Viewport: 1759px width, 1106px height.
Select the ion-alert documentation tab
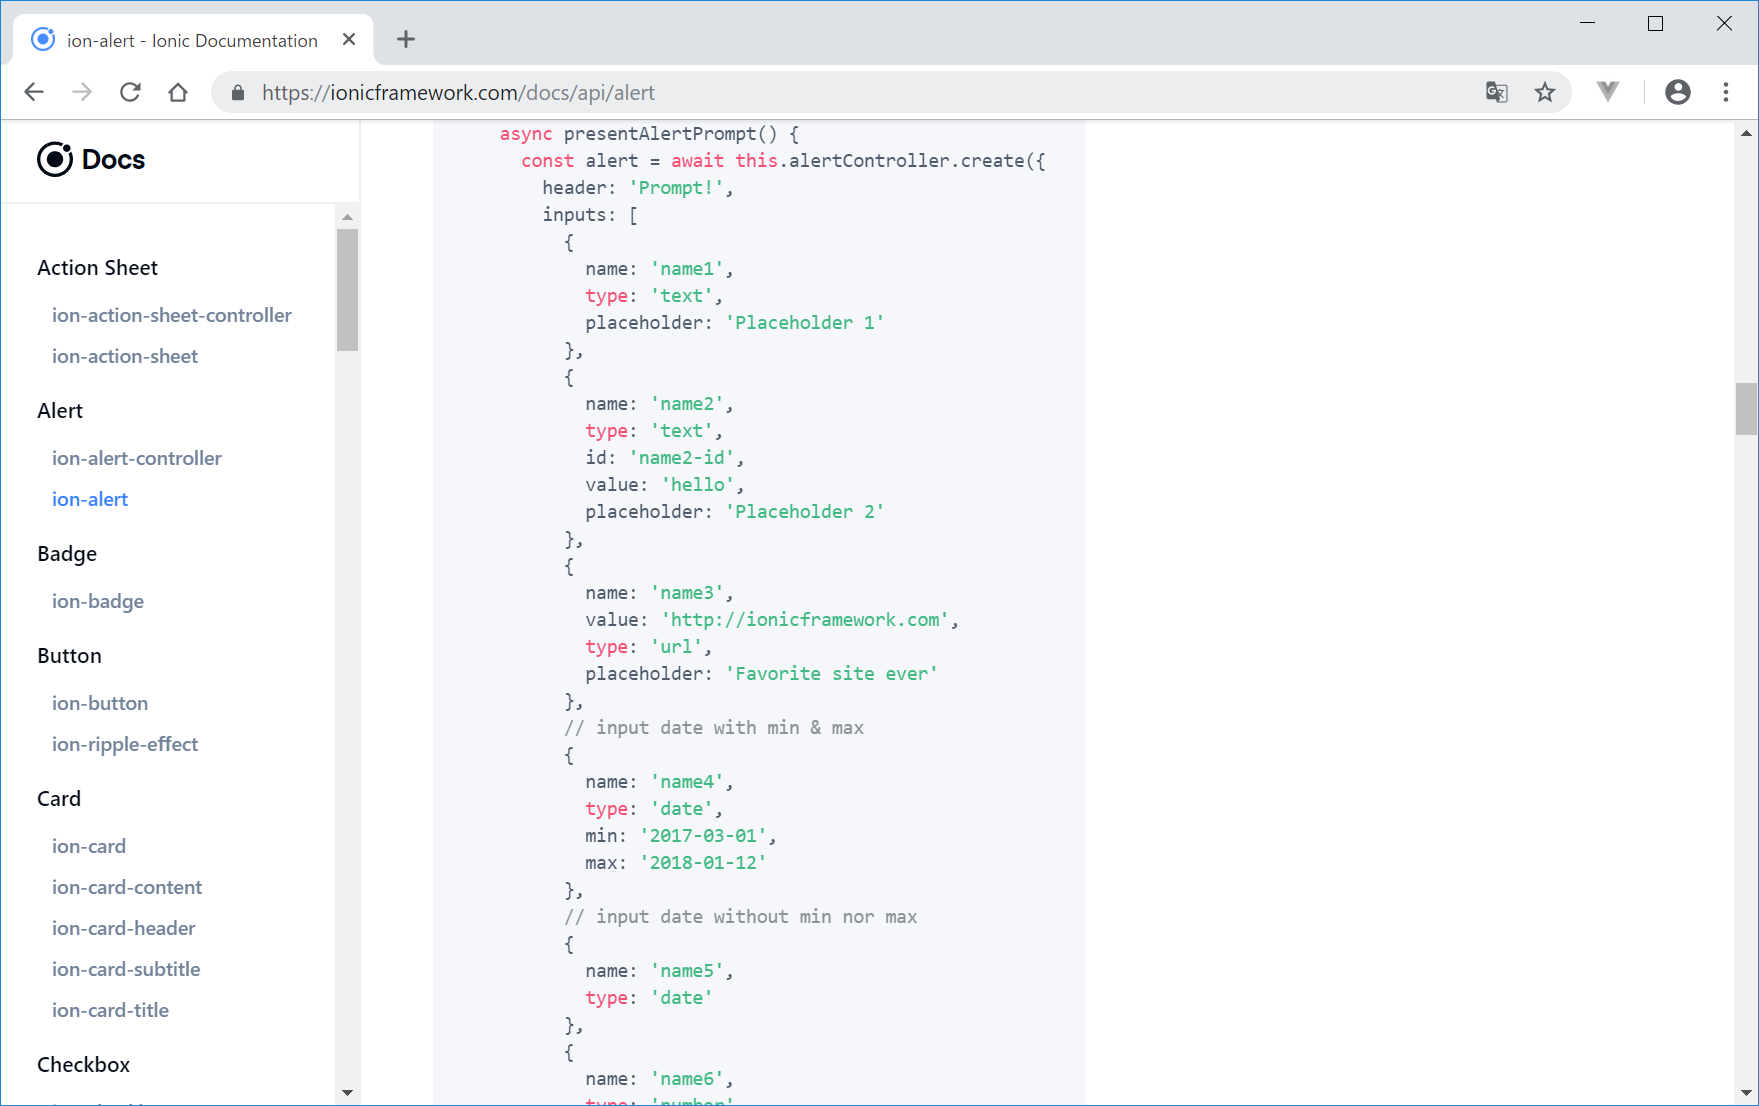point(192,40)
